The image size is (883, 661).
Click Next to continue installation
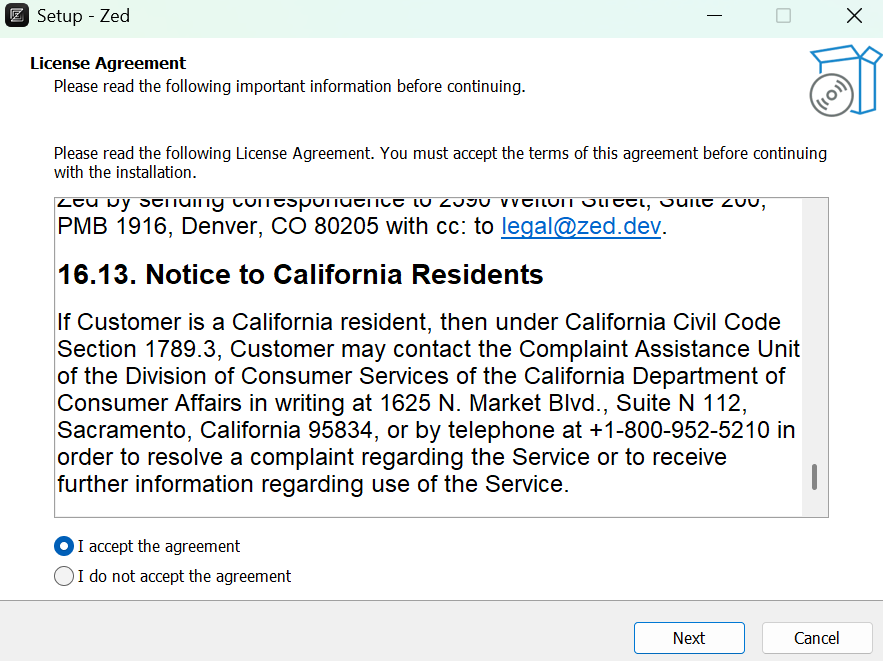click(x=689, y=638)
